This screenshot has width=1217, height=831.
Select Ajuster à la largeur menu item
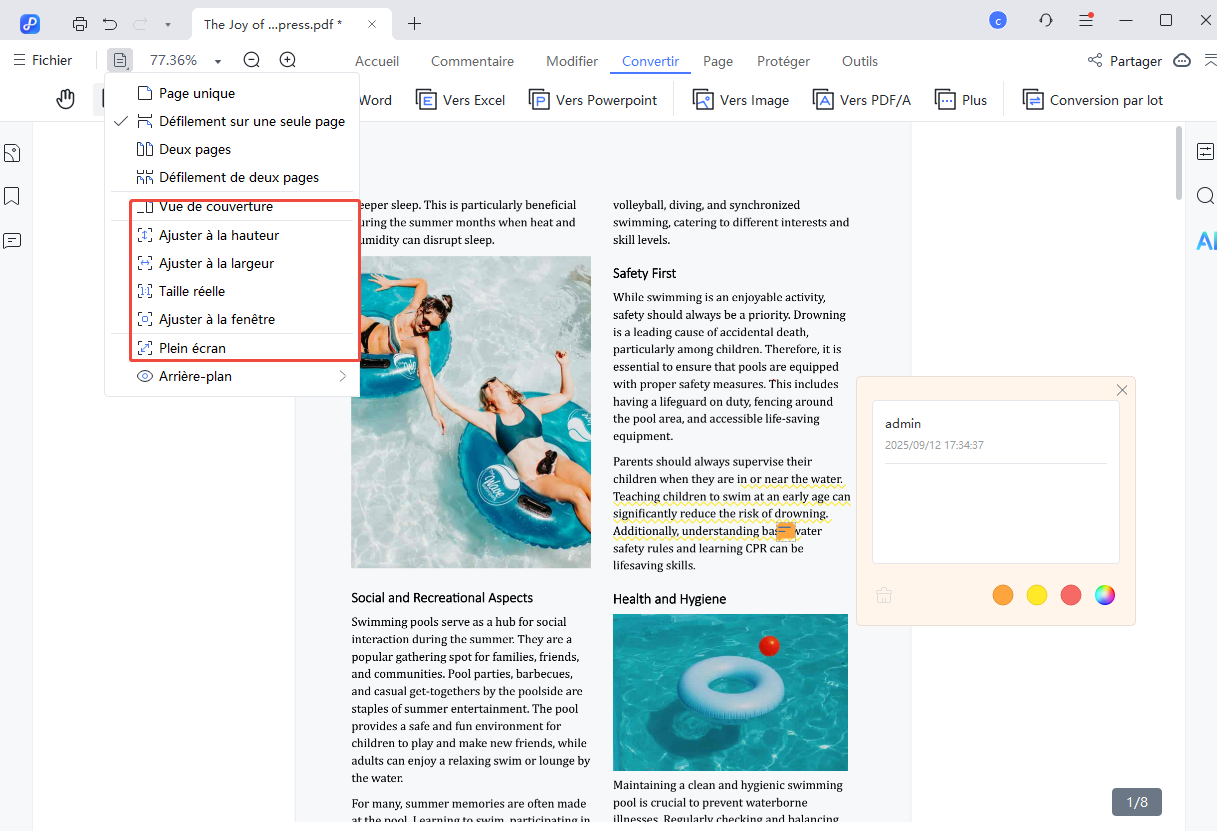tap(216, 263)
